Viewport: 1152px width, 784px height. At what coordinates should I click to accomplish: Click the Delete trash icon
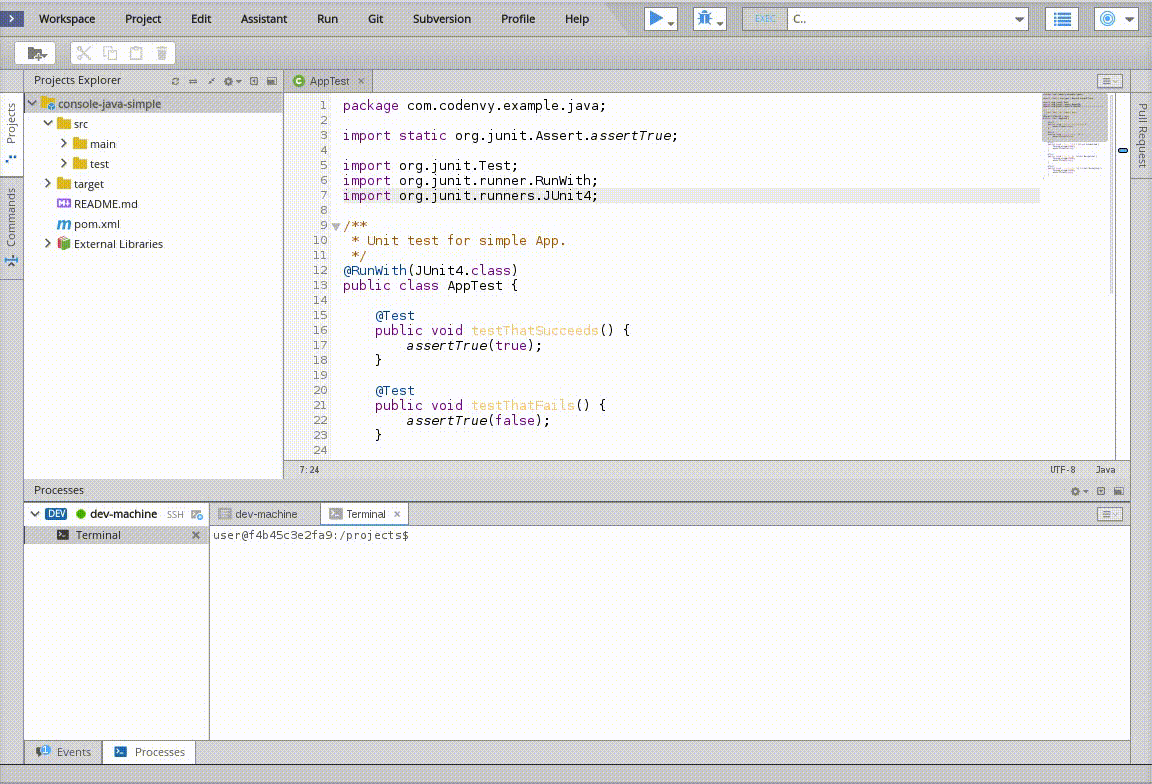coord(162,53)
